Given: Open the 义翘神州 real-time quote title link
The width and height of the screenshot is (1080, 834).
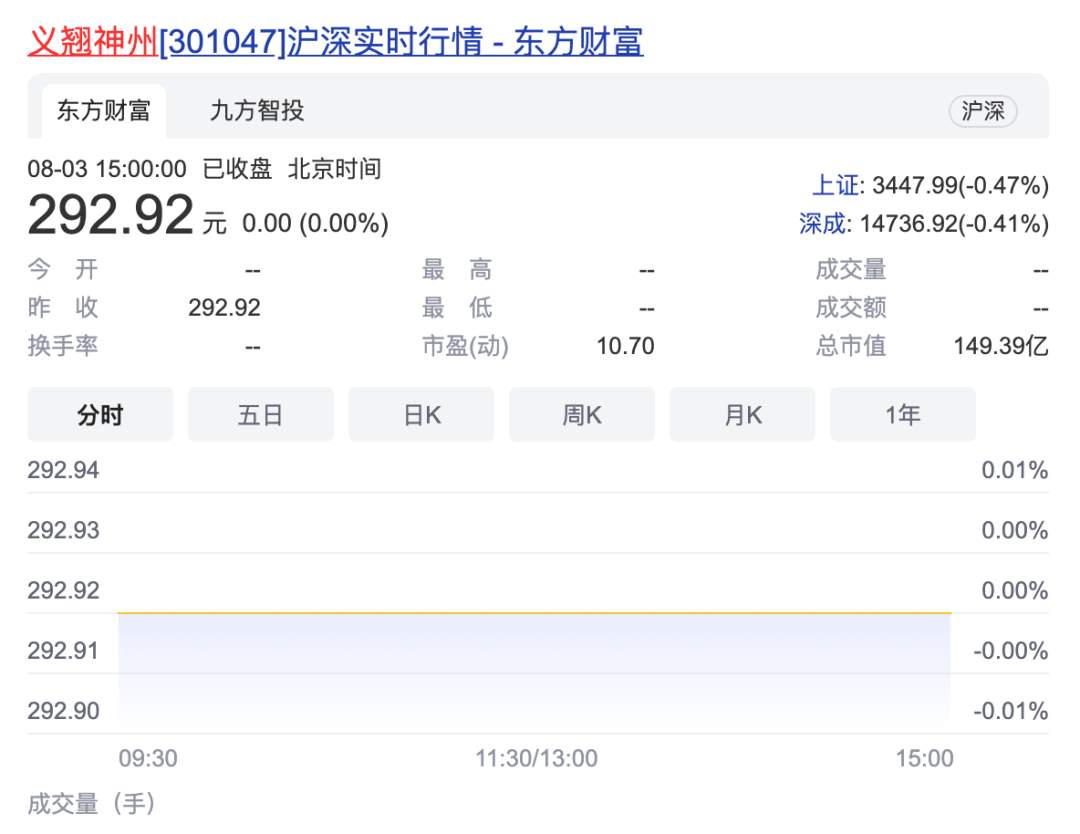Looking at the screenshot, I should click(335, 41).
